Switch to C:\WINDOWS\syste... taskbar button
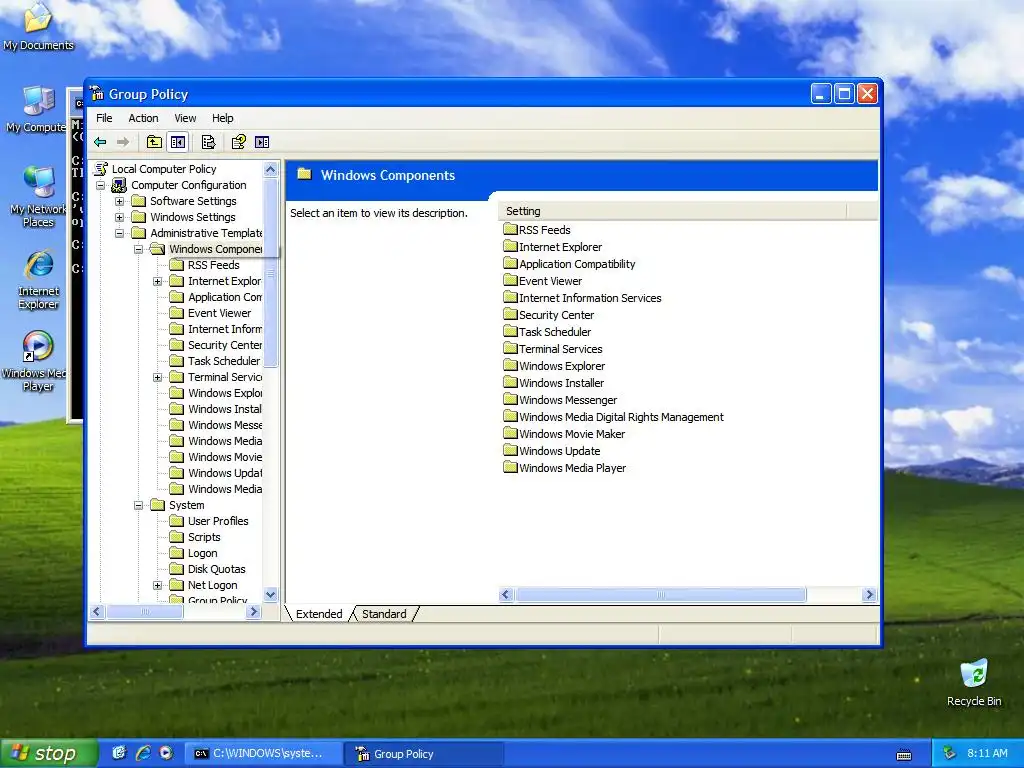1024x768 pixels. click(263, 754)
